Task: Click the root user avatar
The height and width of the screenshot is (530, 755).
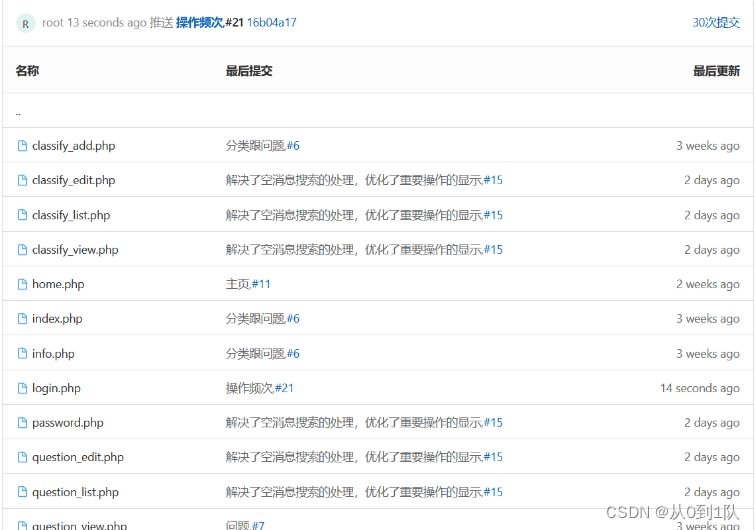Action: click(26, 23)
